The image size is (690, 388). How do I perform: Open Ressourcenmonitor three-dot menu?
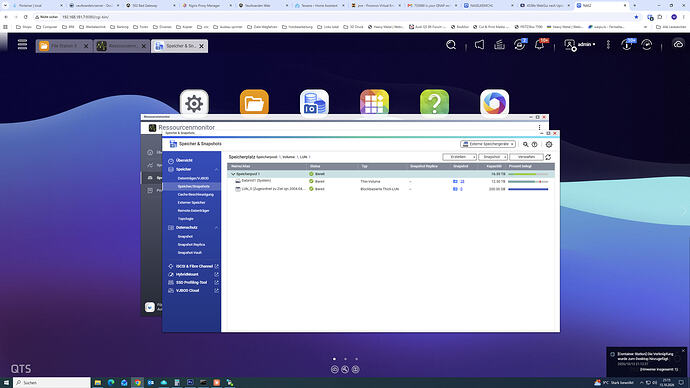pyautogui.click(x=540, y=128)
